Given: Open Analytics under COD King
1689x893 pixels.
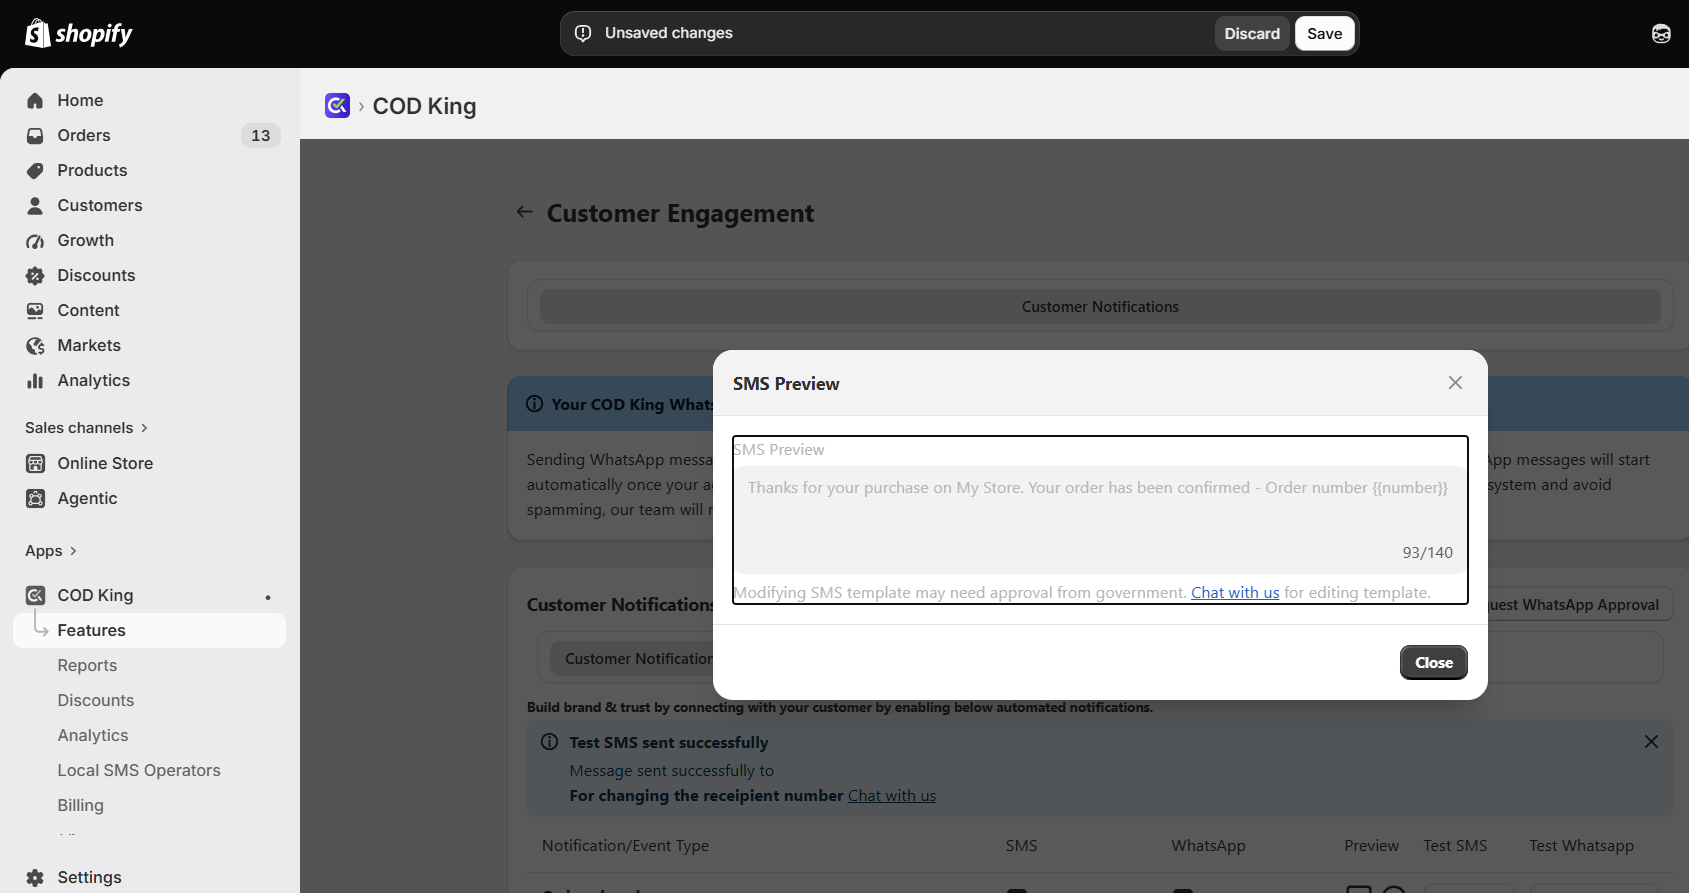Looking at the screenshot, I should [x=93, y=735].
